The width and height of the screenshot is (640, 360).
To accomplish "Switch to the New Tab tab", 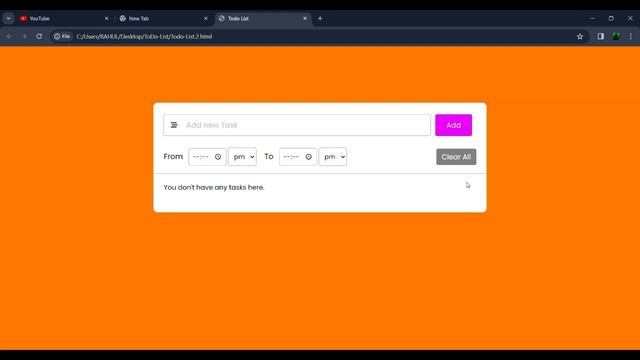I will coord(163,18).
